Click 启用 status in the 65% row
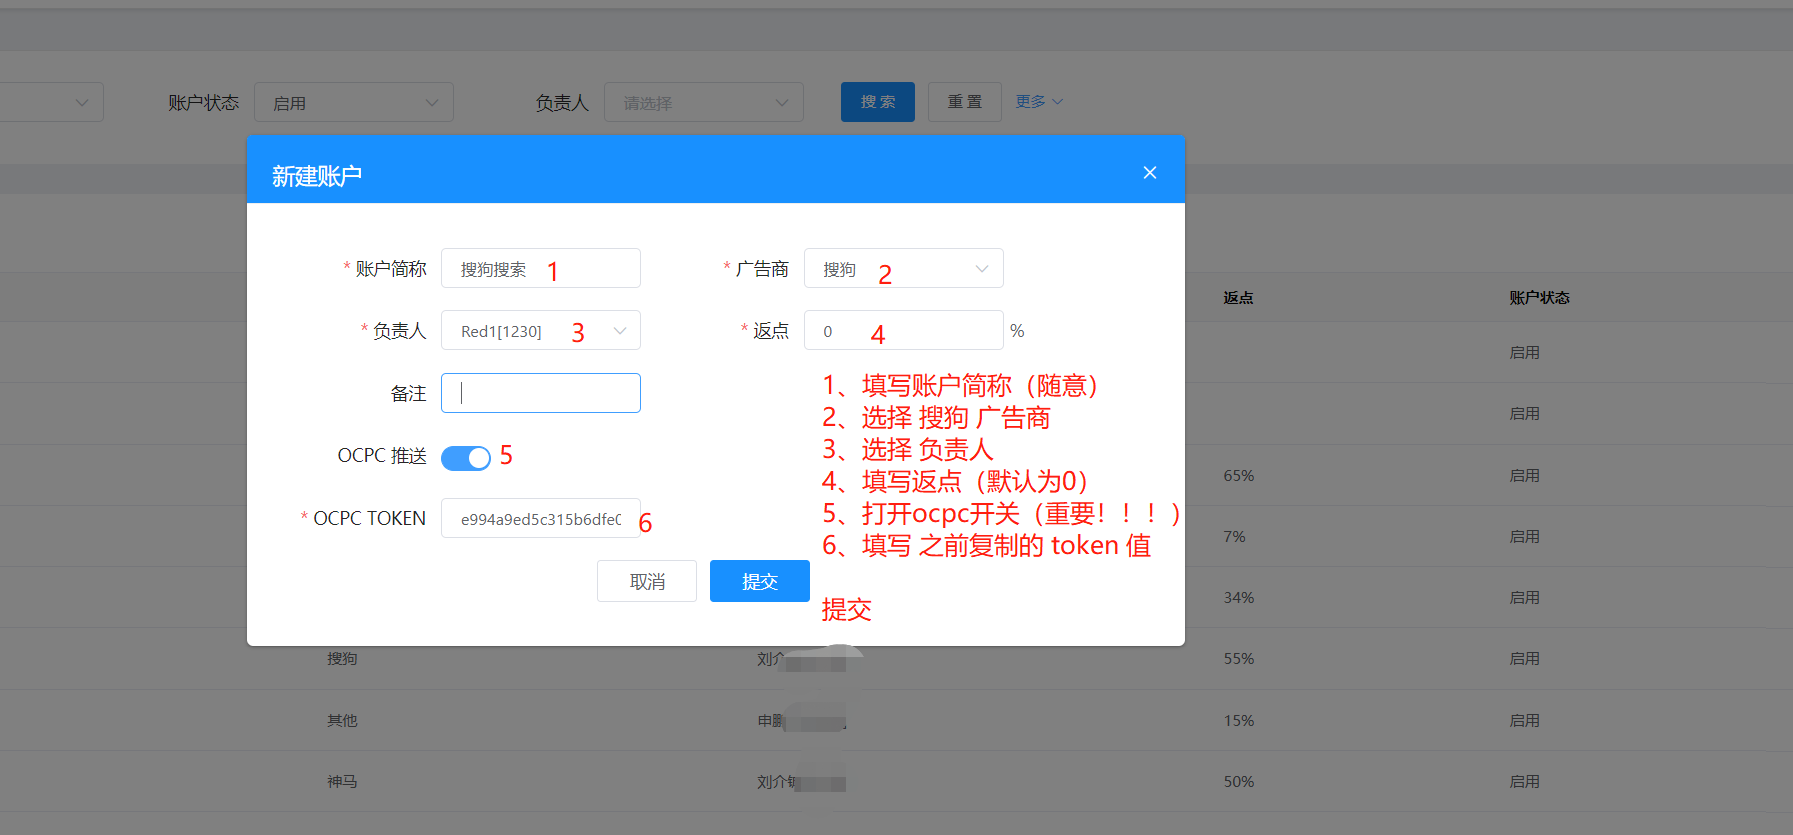 click(x=1524, y=476)
